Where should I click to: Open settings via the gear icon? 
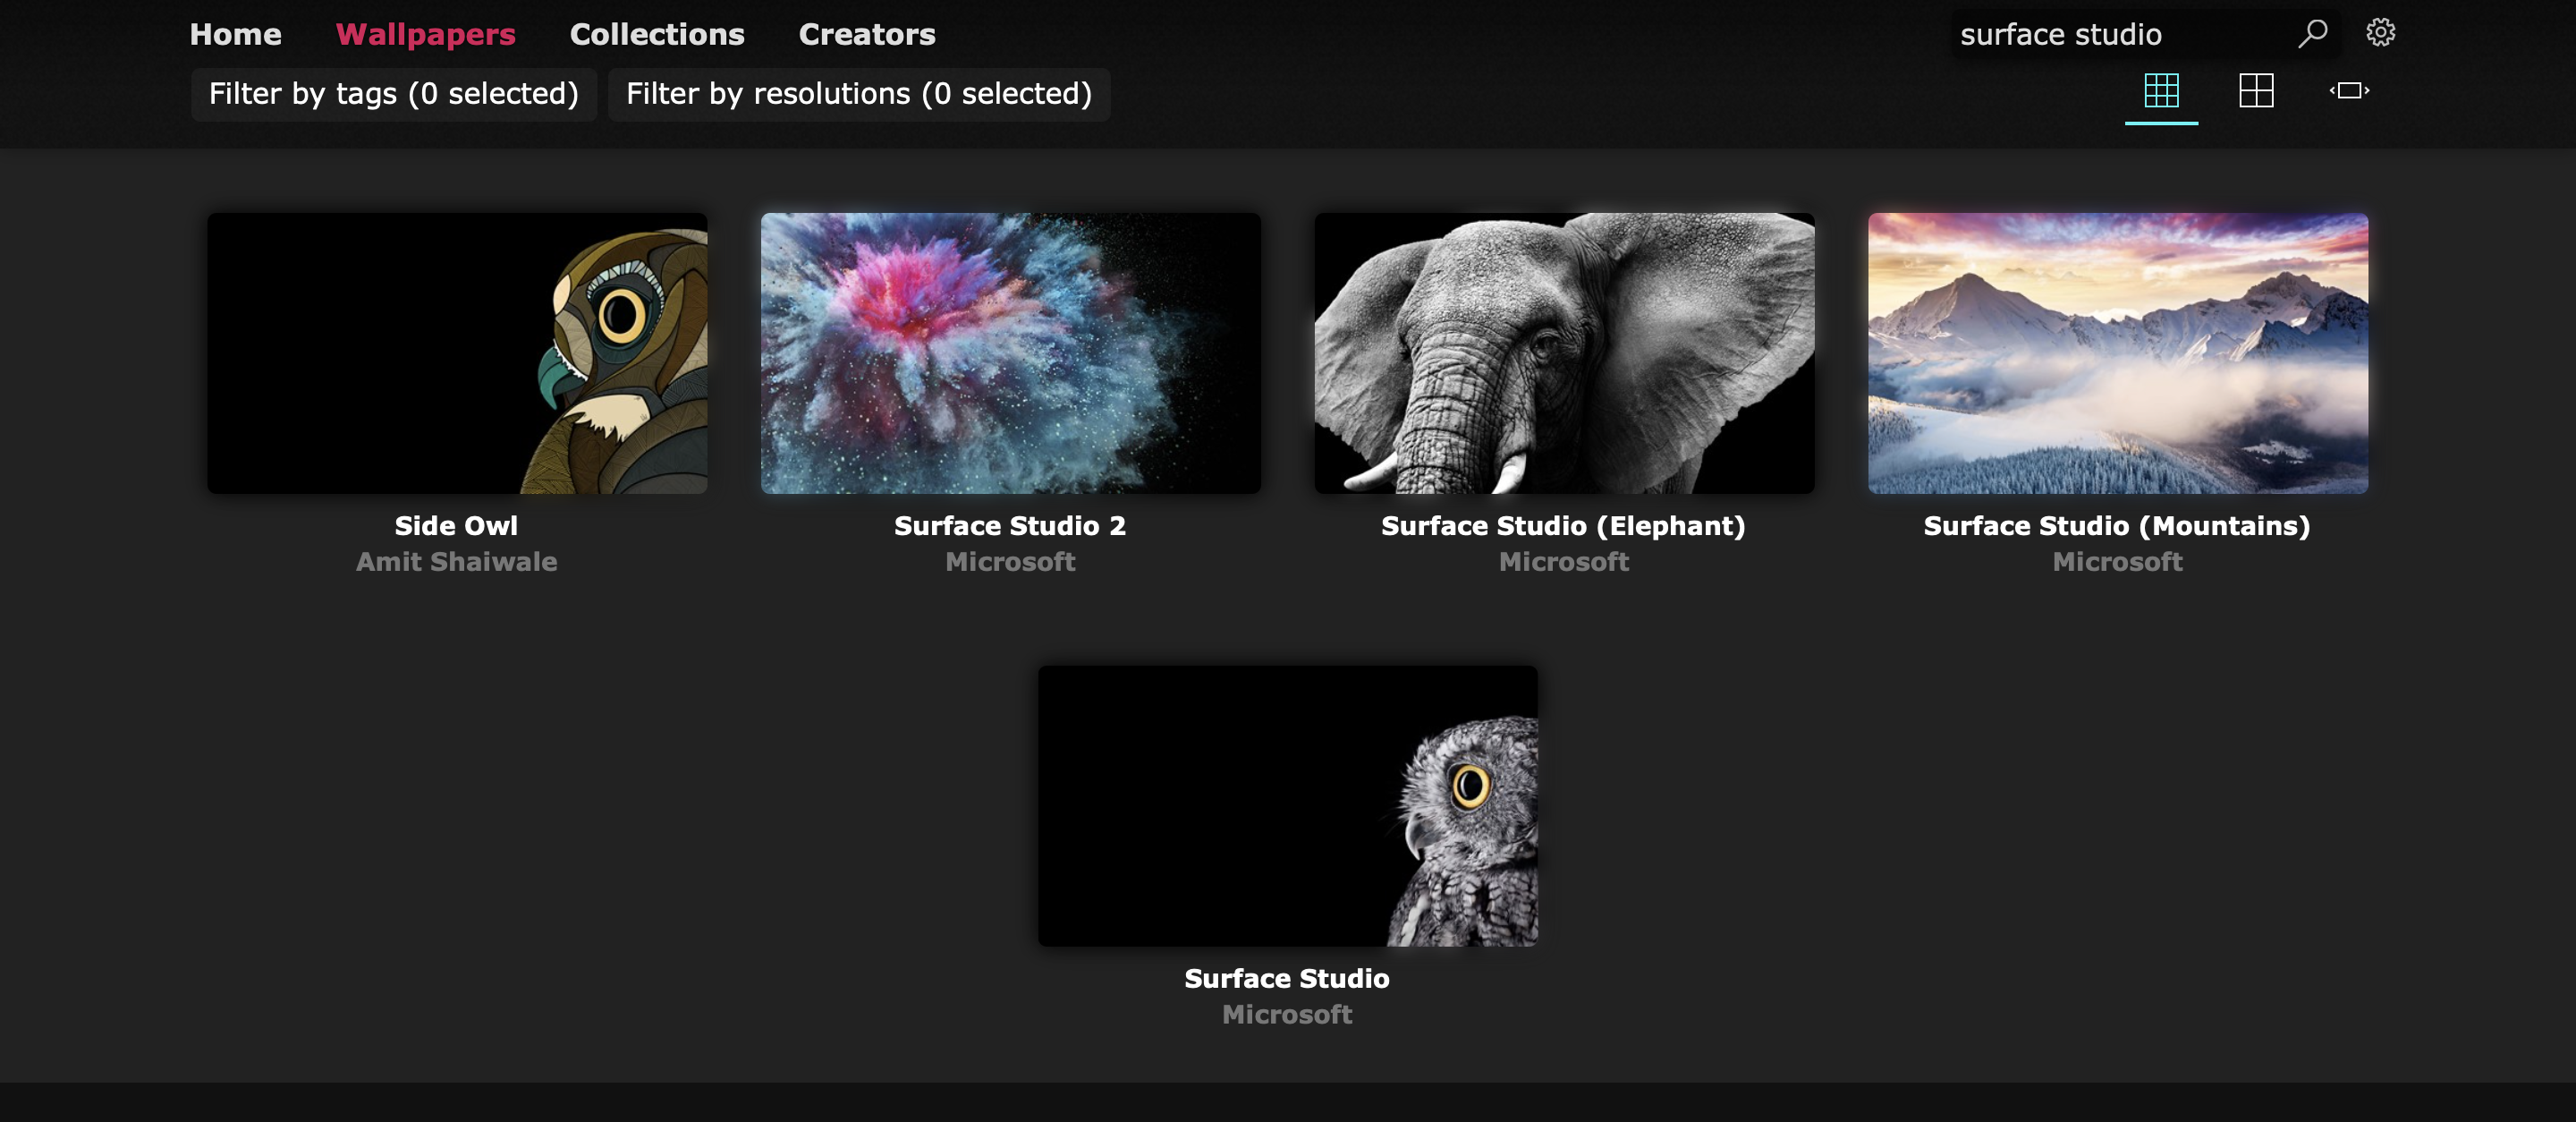tap(2380, 33)
